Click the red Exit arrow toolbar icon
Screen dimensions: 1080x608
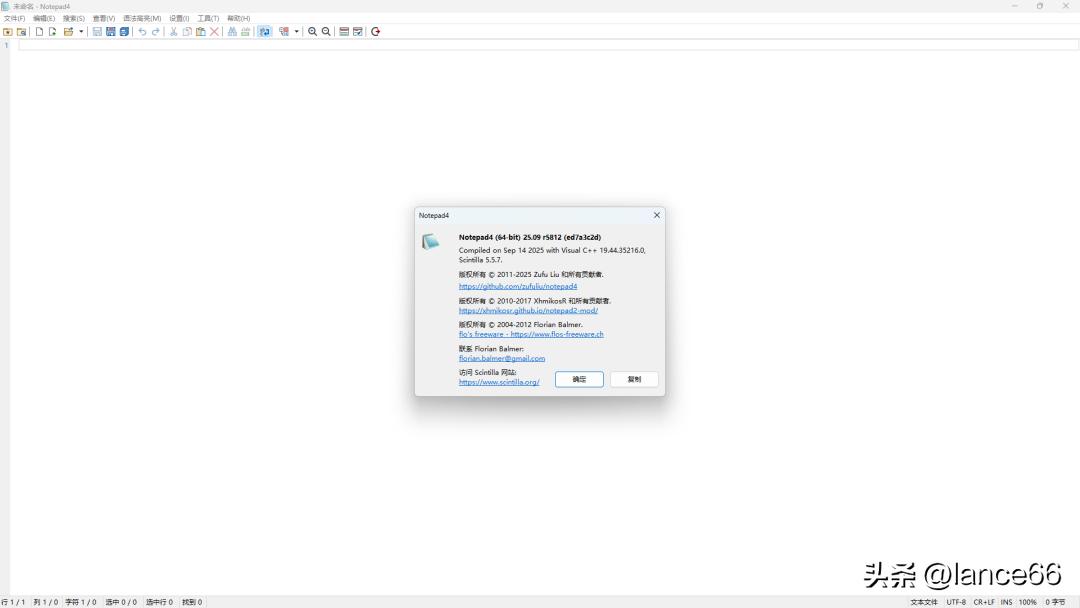pyautogui.click(x=375, y=32)
